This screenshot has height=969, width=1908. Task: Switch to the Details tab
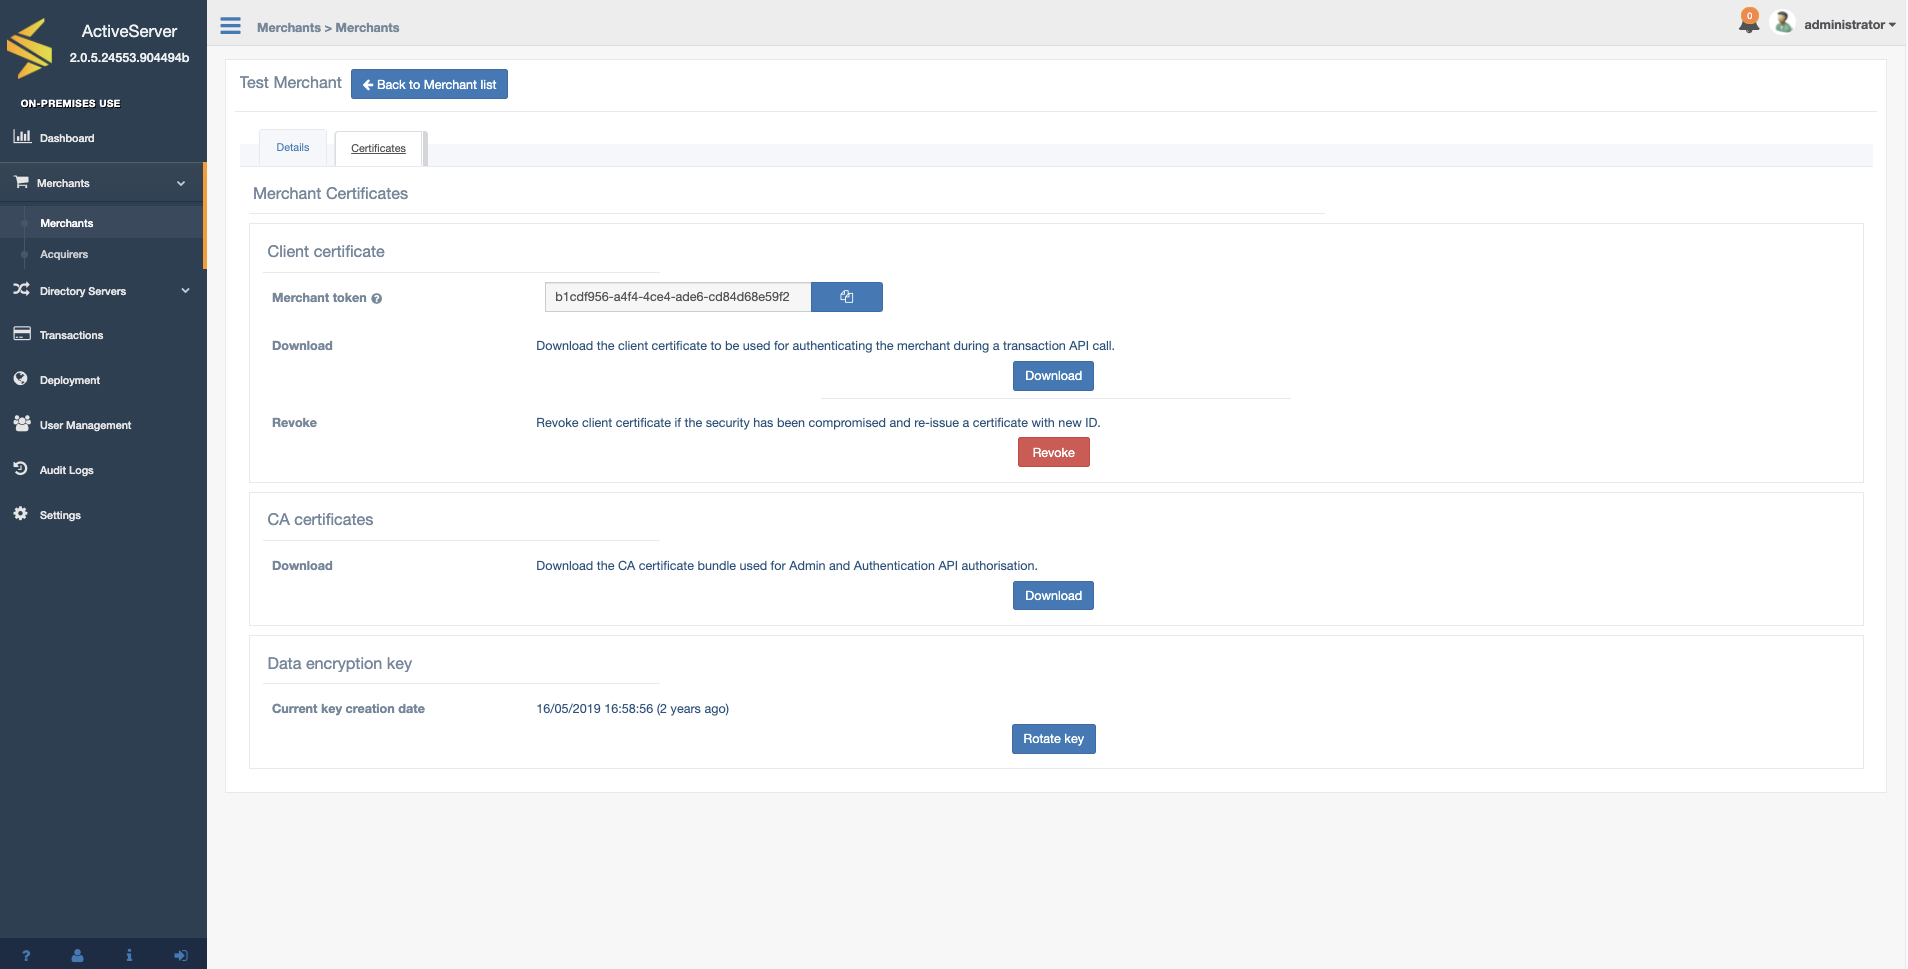(293, 148)
